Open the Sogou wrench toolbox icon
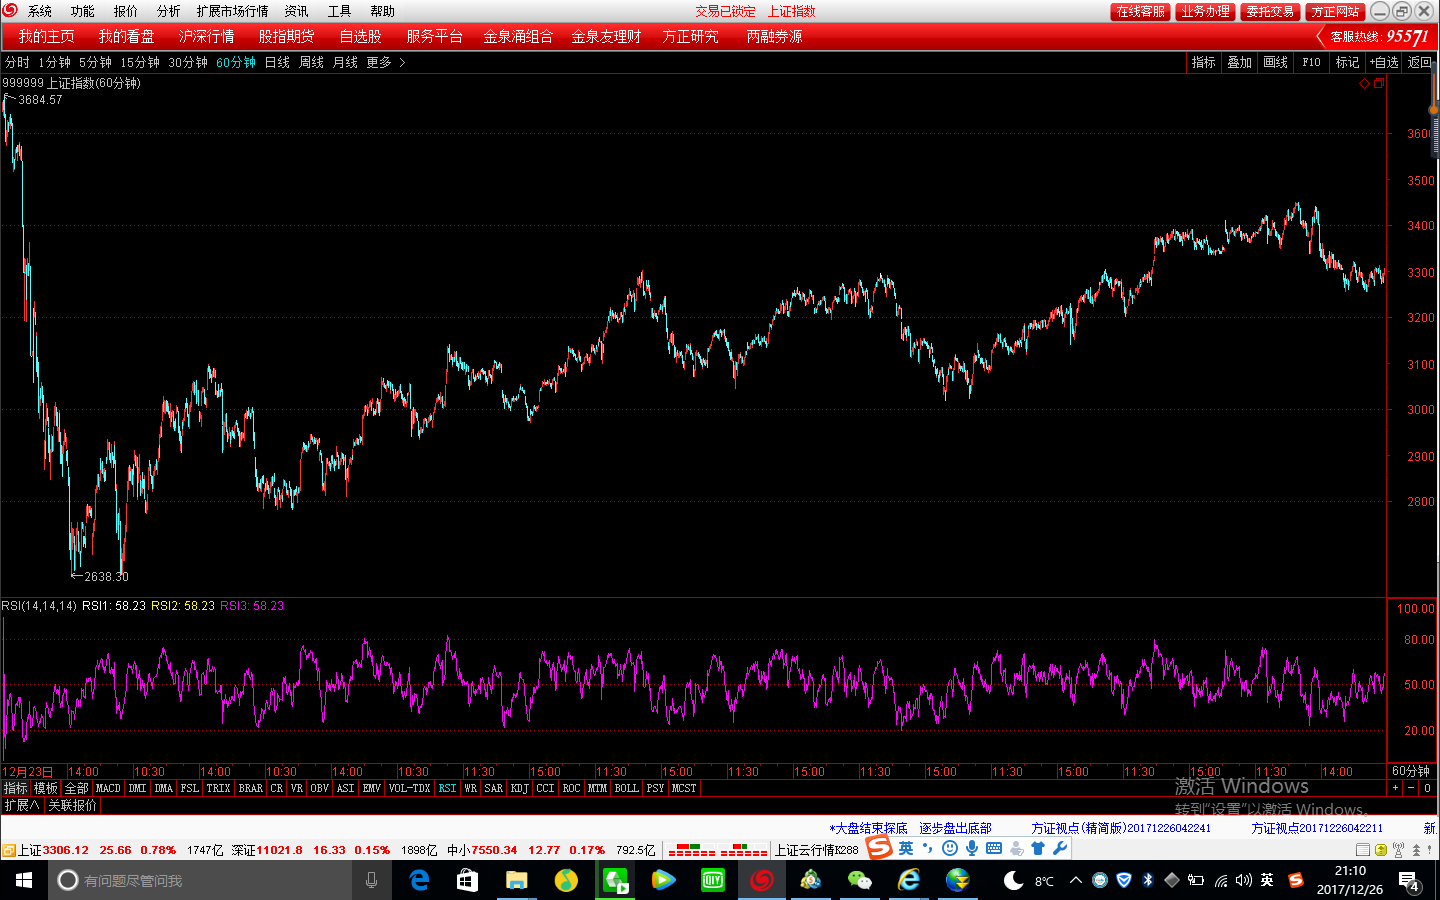The width and height of the screenshot is (1440, 900). 1060,848
